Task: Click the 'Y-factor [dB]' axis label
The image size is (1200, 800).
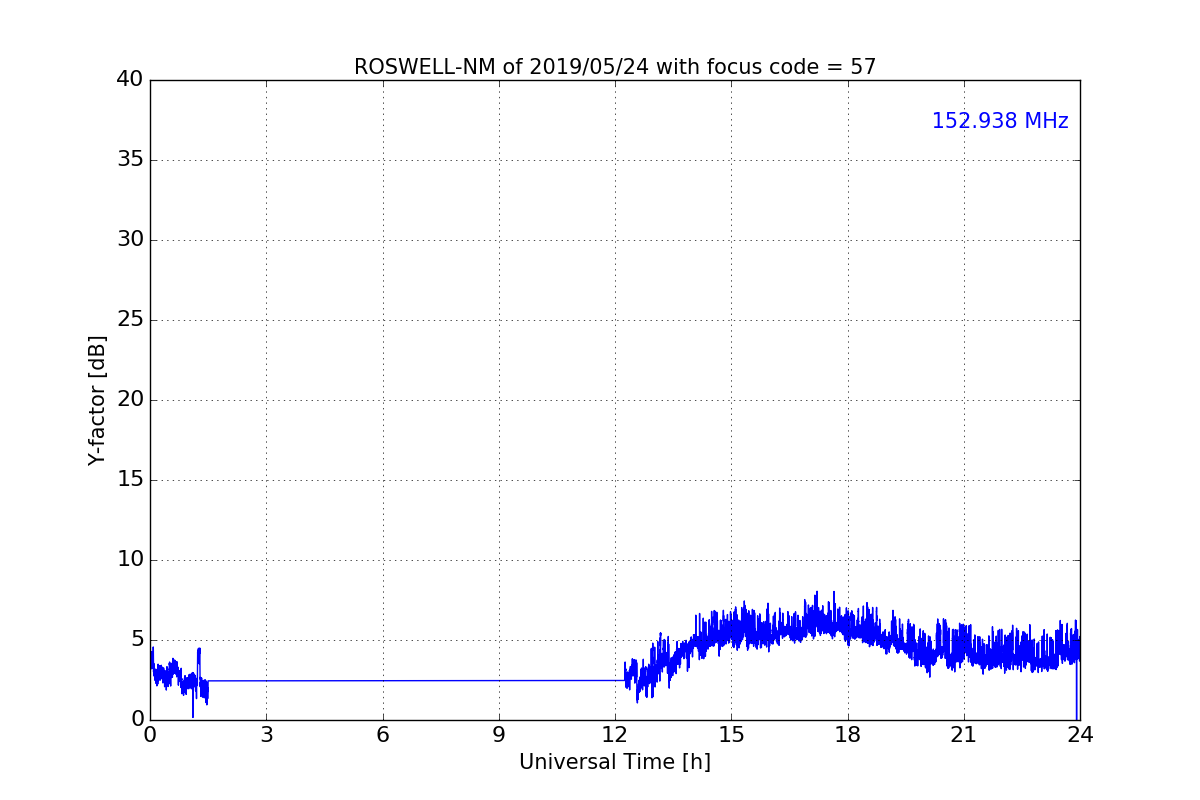Action: 97,400
